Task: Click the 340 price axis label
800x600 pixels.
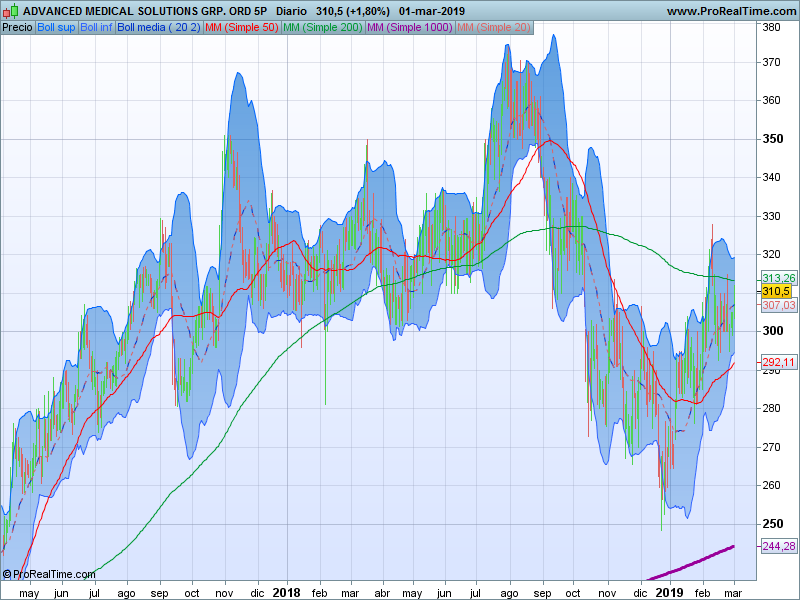Action: point(771,177)
